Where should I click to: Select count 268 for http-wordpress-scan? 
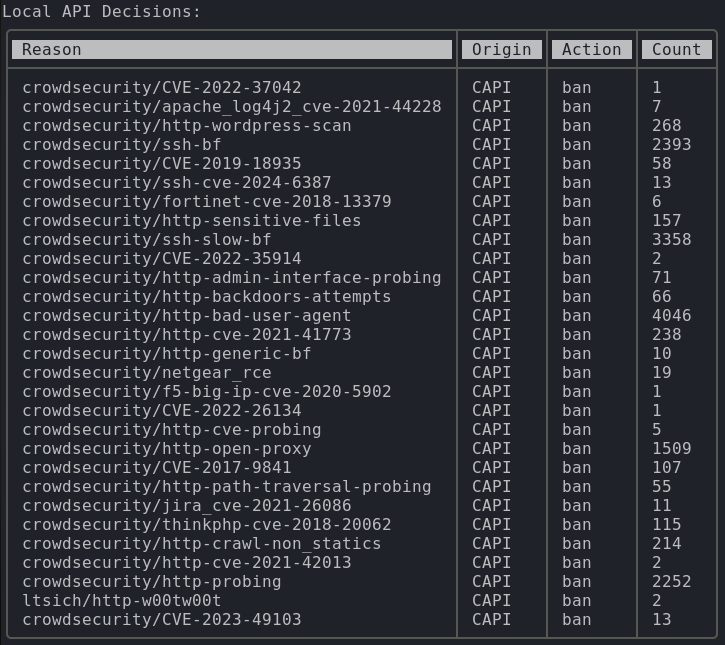(x=667, y=126)
